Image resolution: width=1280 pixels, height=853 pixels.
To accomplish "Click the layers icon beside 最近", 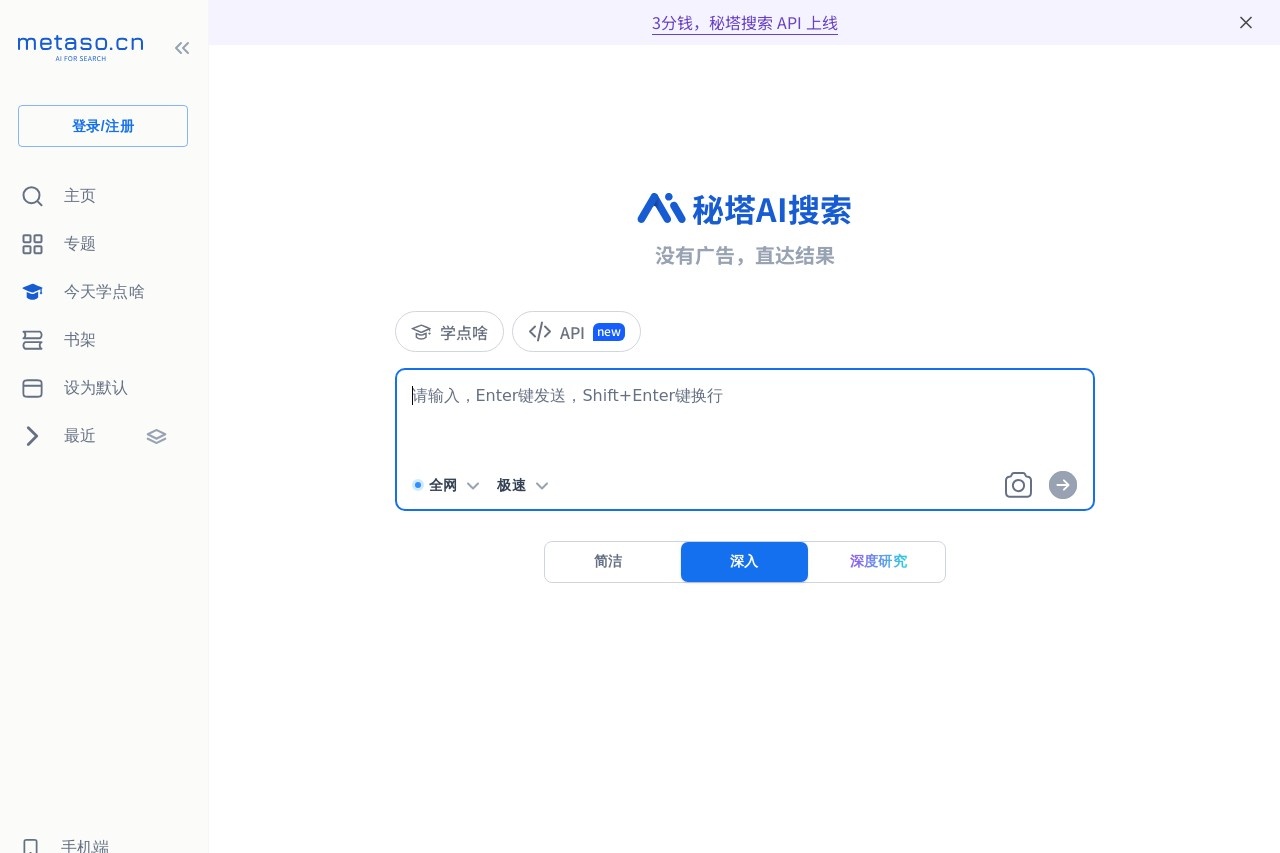I will [156, 436].
